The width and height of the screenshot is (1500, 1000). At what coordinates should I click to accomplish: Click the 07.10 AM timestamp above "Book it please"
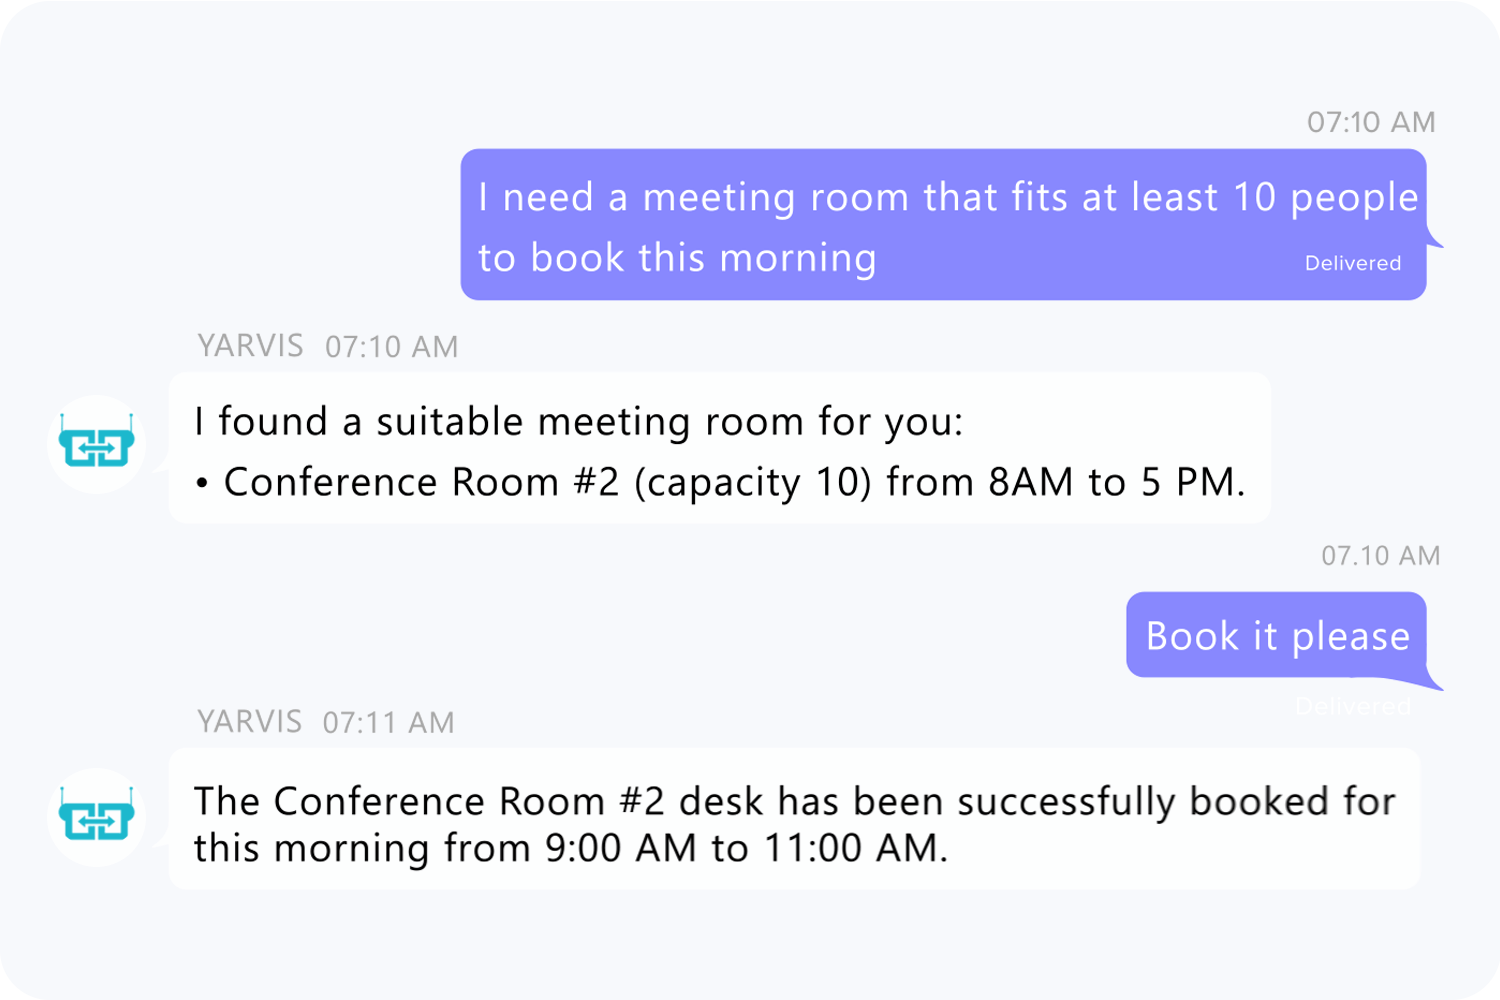tap(1380, 556)
